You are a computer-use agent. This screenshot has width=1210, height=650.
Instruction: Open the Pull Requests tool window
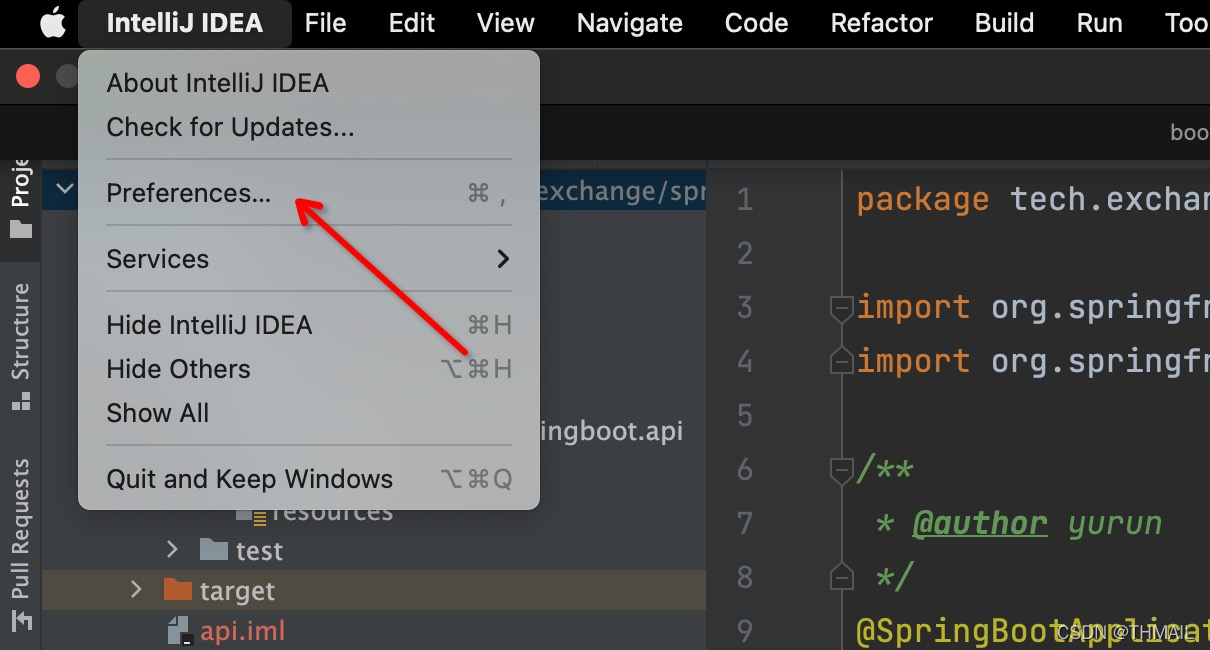tap(21, 530)
